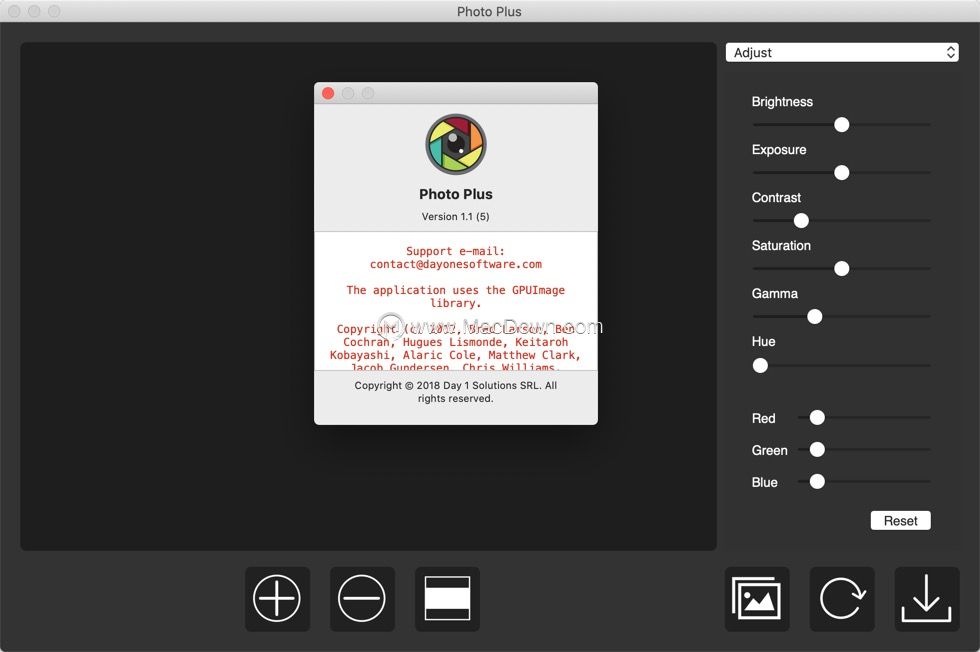The image size is (980, 652).
Task: Close the About Photo Plus dialog
Action: [x=328, y=93]
